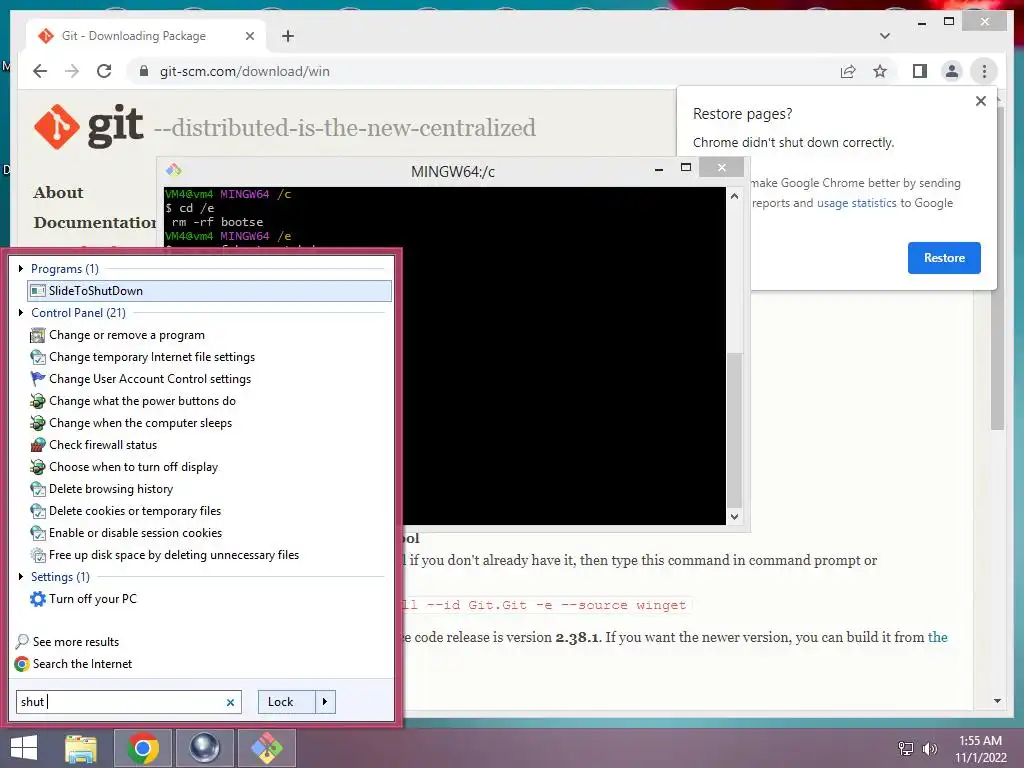Screen dimensions: 1024x768
Task: Open Choose when to turn off display
Action: point(133,467)
